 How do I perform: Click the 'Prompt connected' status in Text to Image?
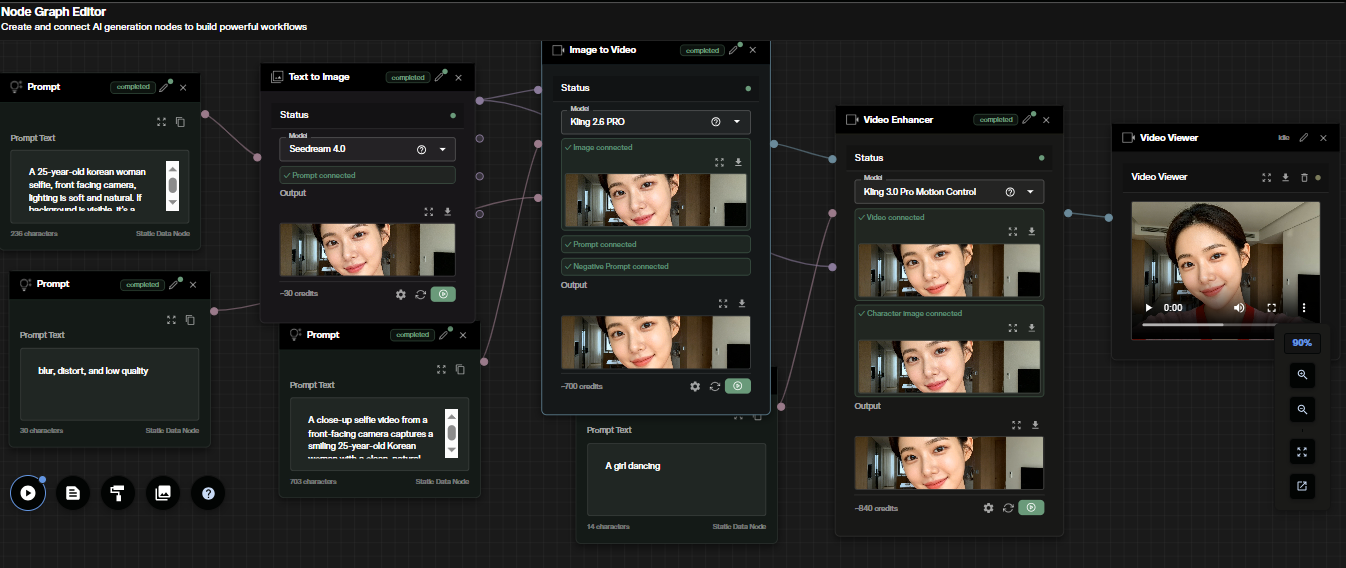[x=368, y=175]
